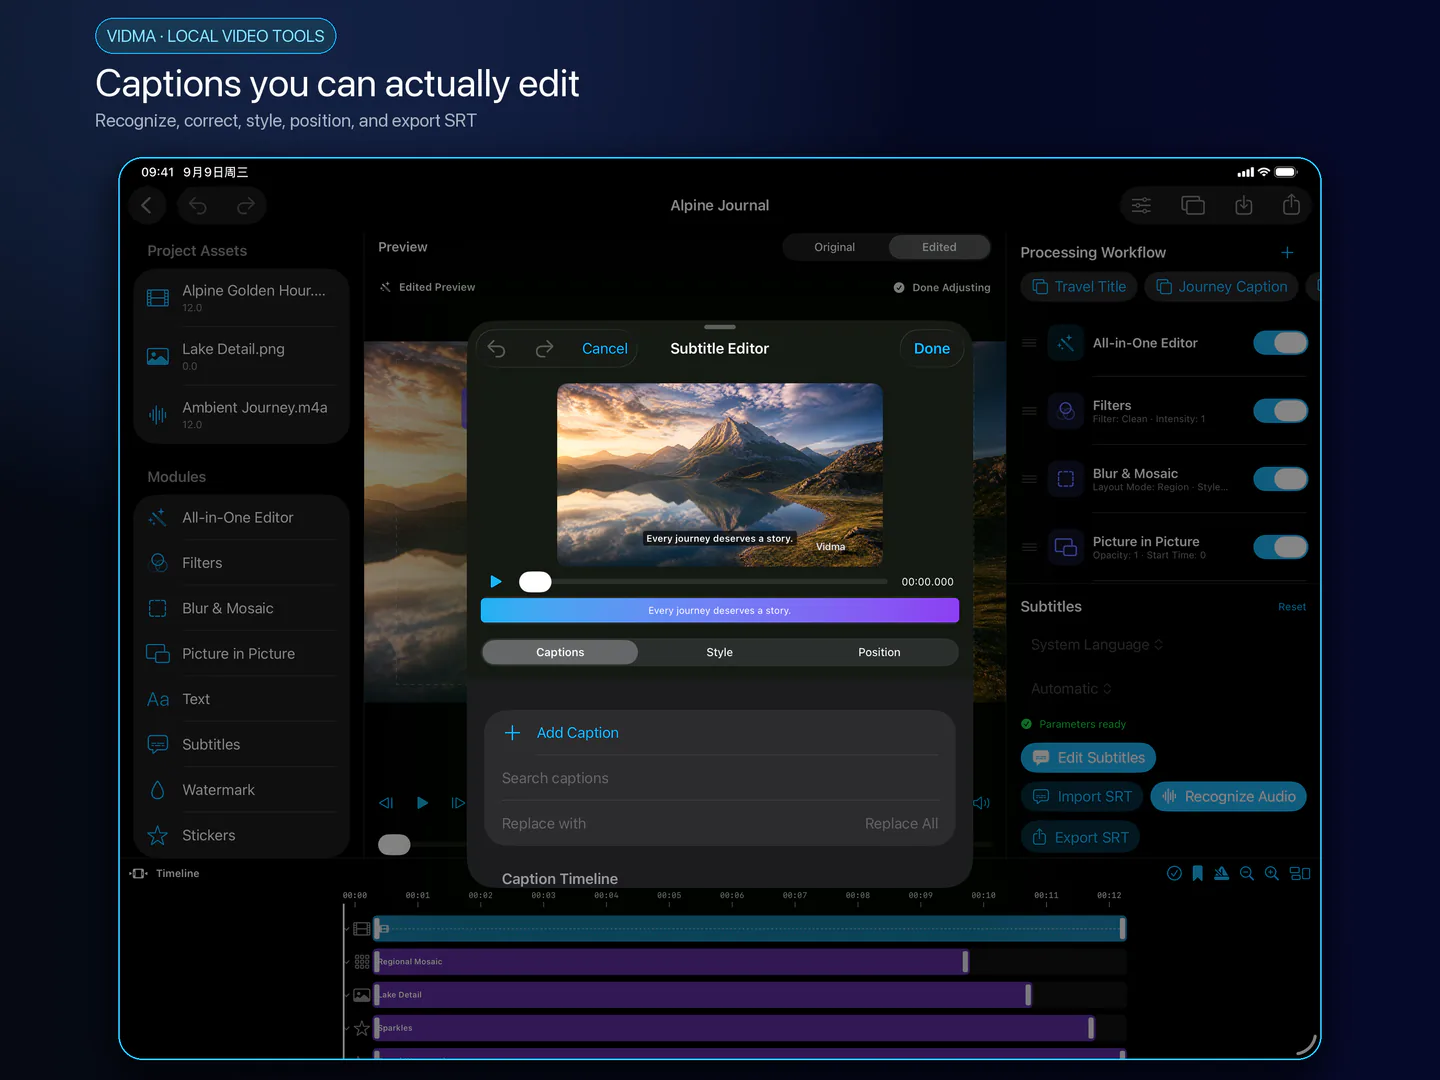Select the Subtitles module
This screenshot has height=1080, width=1440.
click(241, 745)
